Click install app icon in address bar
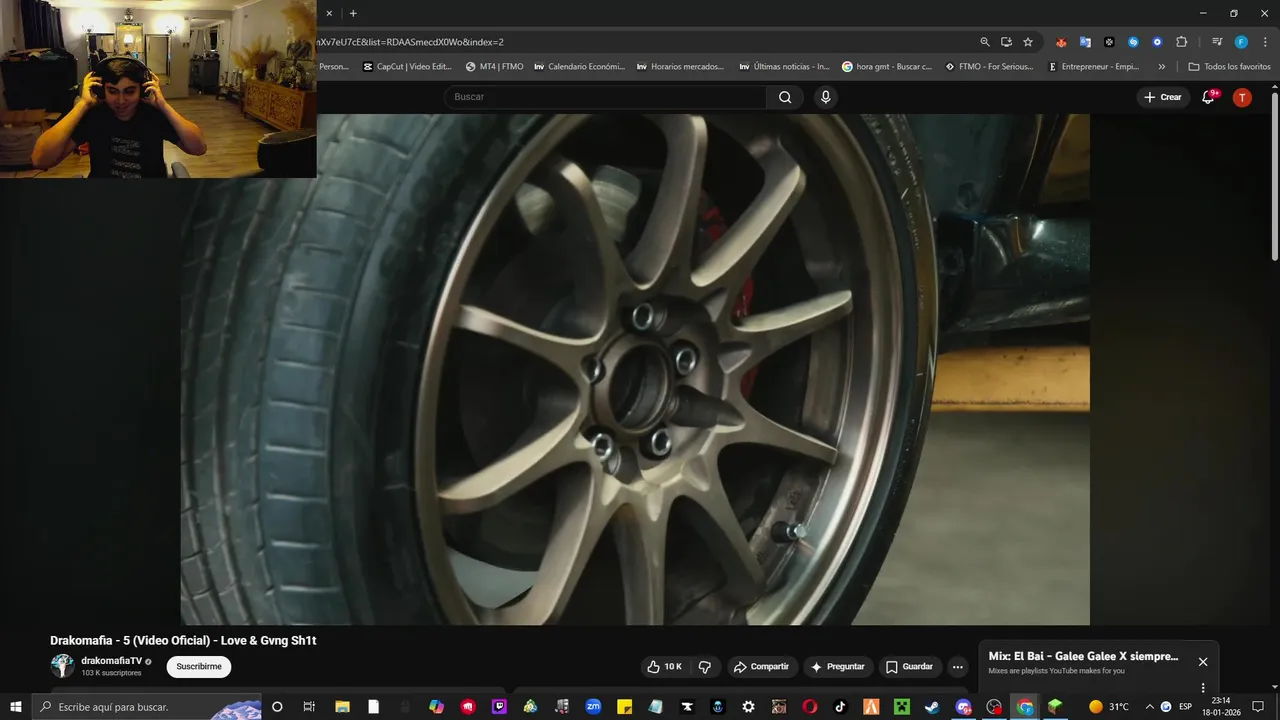The width and height of the screenshot is (1280, 720). click(x=1006, y=42)
